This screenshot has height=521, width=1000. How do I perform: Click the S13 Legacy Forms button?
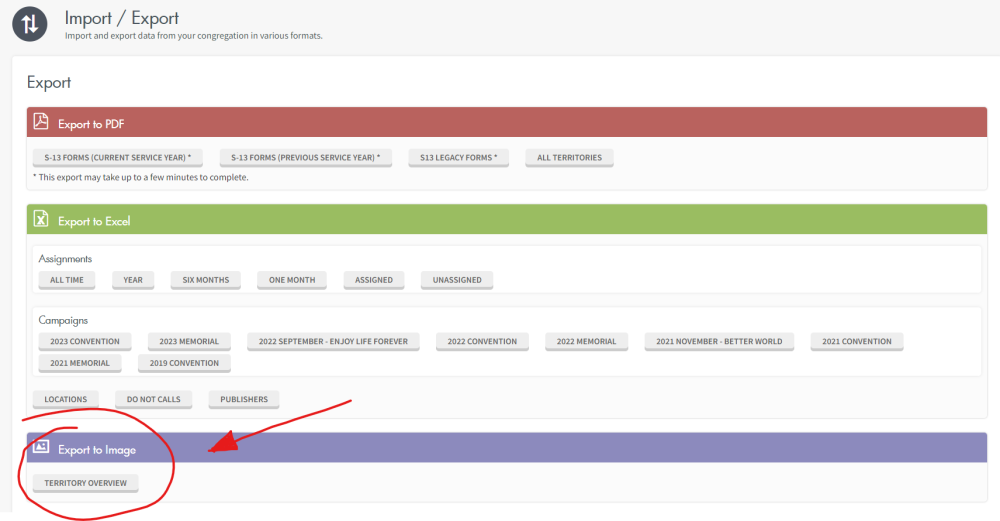(458, 158)
